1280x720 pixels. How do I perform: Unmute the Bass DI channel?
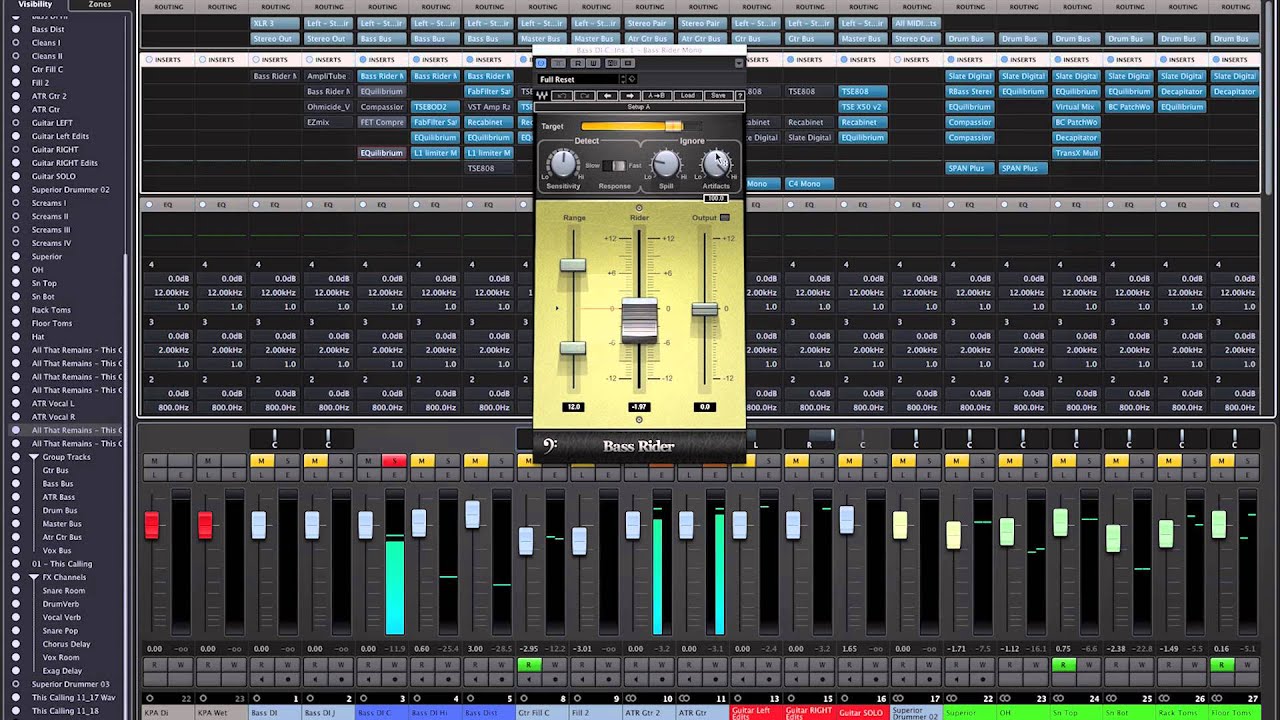tap(261, 461)
